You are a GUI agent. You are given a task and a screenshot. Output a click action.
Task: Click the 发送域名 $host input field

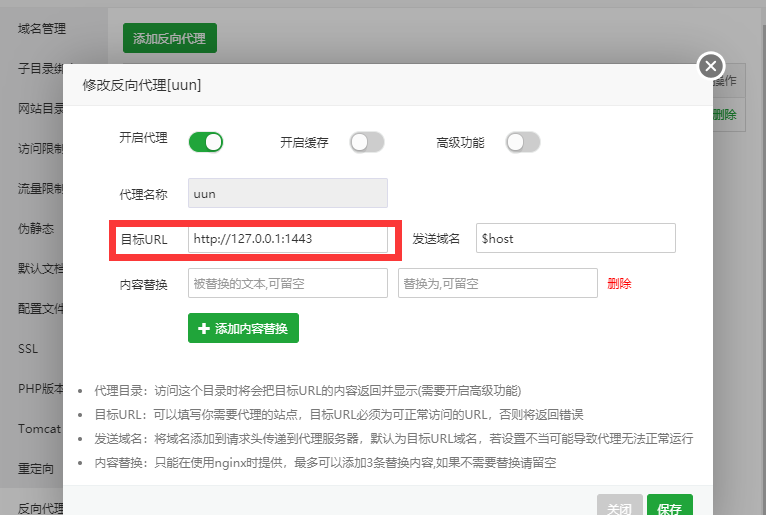[575, 238]
